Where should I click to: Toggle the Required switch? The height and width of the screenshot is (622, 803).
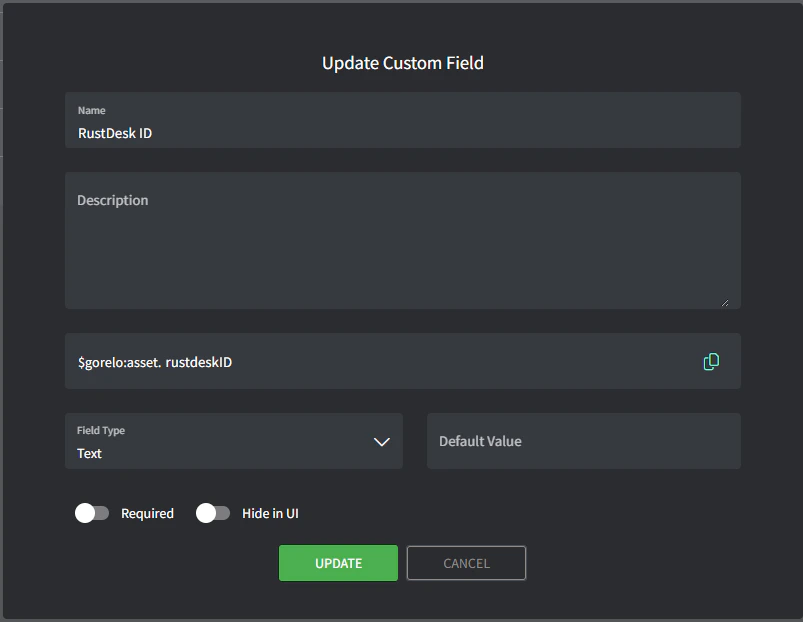[92, 513]
